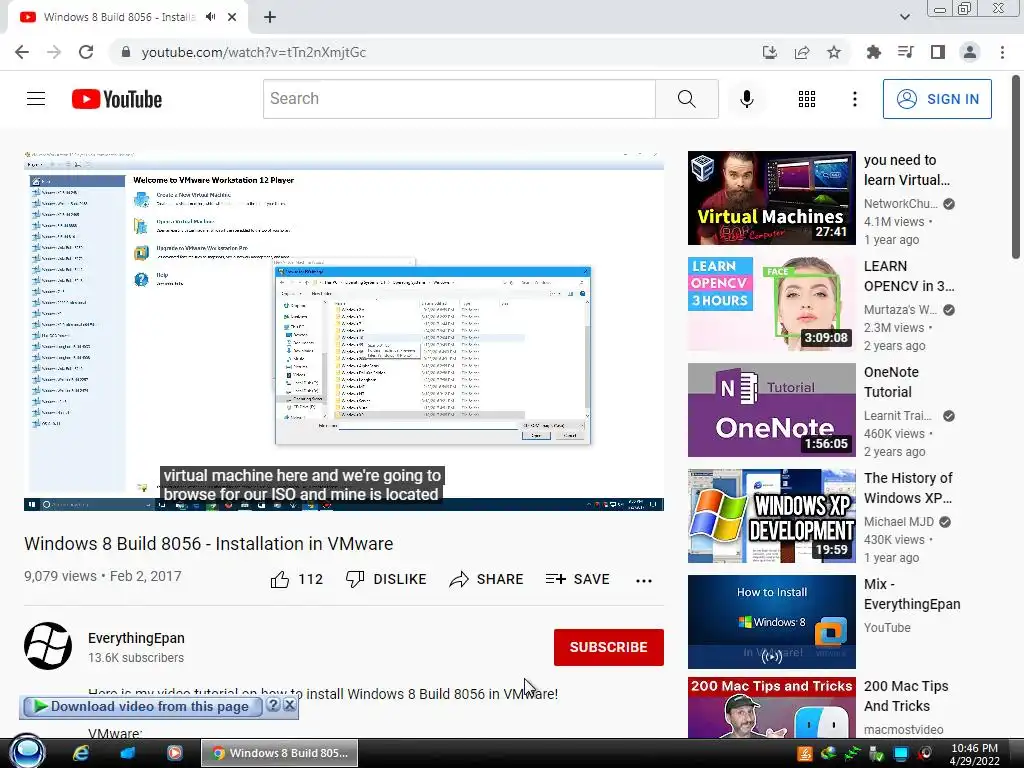The height and width of the screenshot is (768, 1024).
Task: Launch Internet Explorer from taskbar
Action: (81, 753)
